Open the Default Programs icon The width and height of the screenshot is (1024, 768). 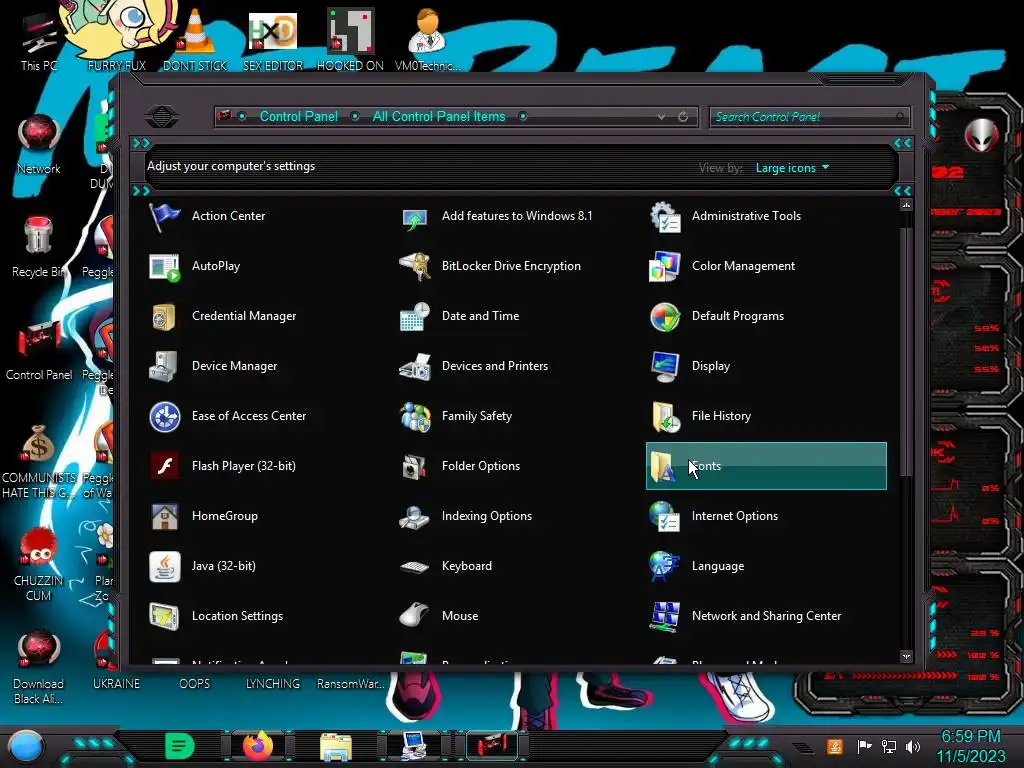(x=664, y=317)
